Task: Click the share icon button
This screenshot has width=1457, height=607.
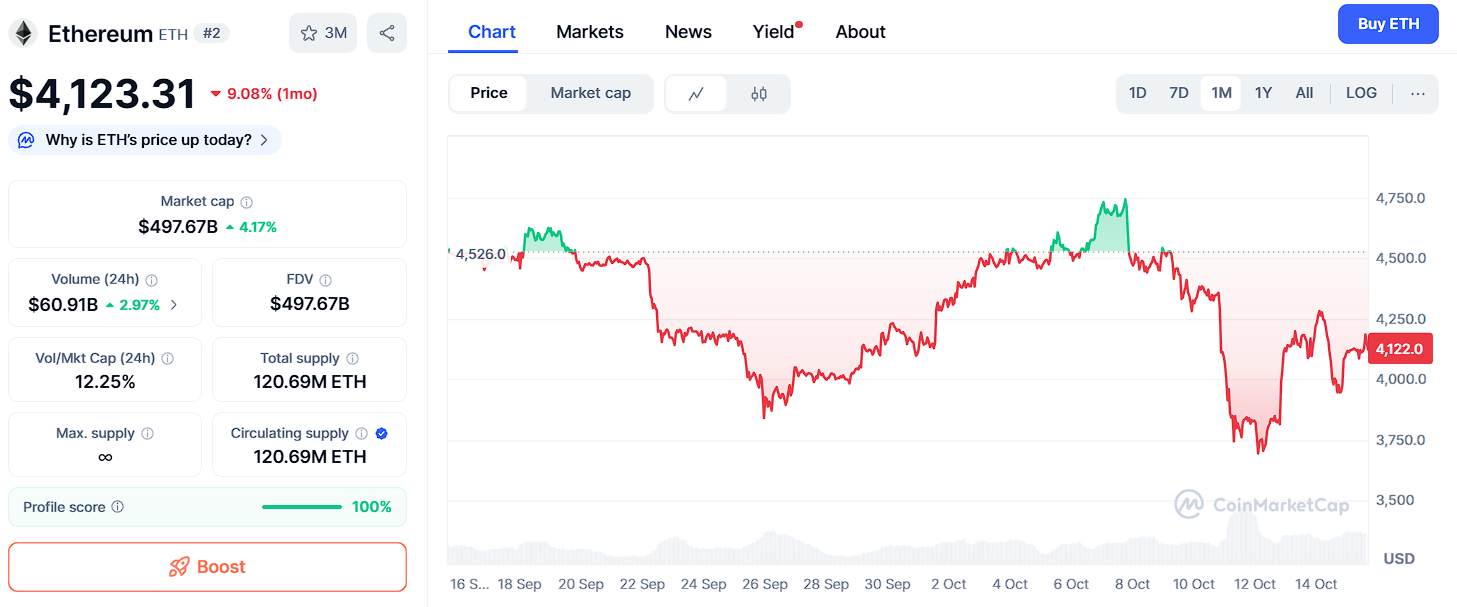Action: [x=387, y=33]
